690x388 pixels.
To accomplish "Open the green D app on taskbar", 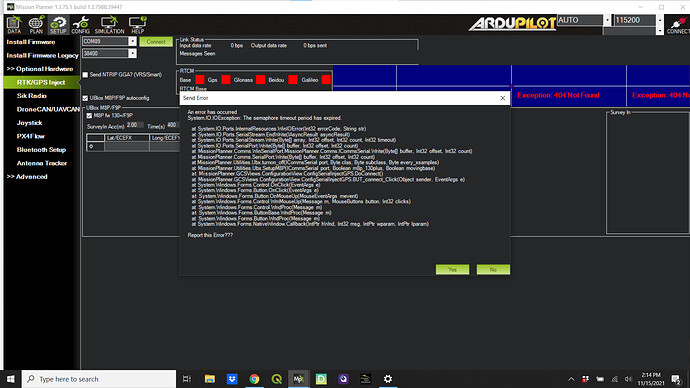I will click(321, 379).
